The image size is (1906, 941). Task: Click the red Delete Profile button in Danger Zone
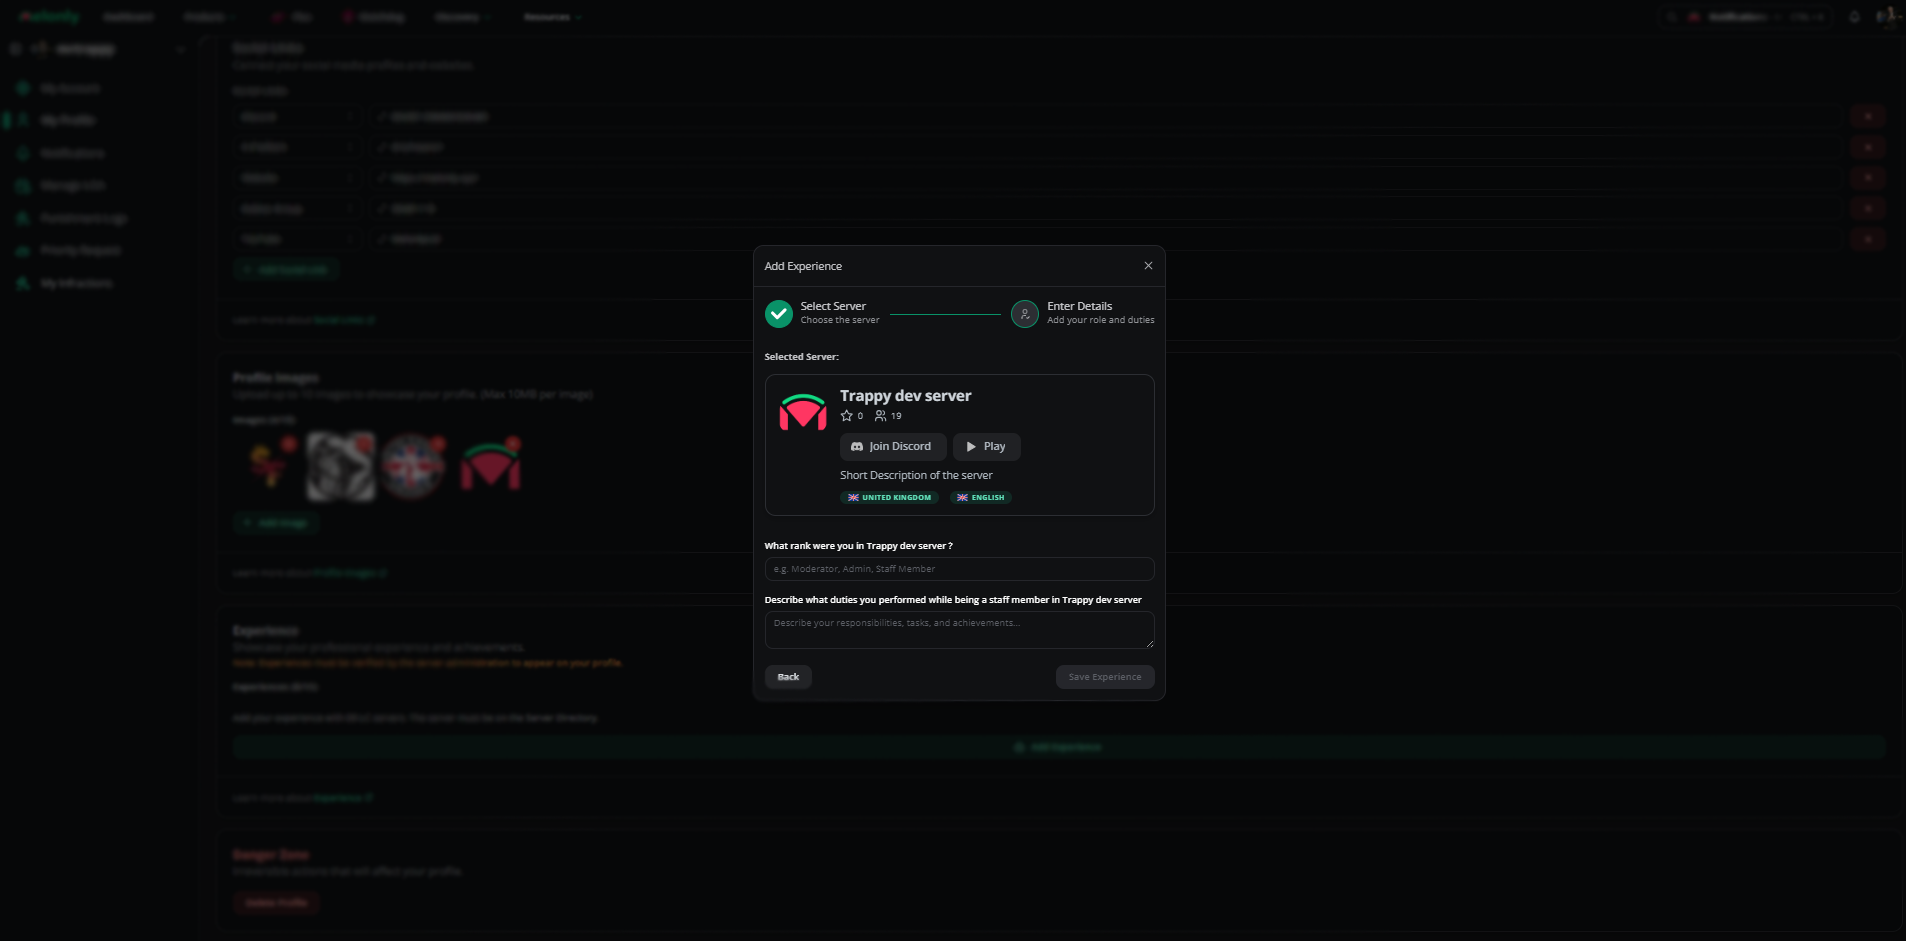(x=277, y=903)
